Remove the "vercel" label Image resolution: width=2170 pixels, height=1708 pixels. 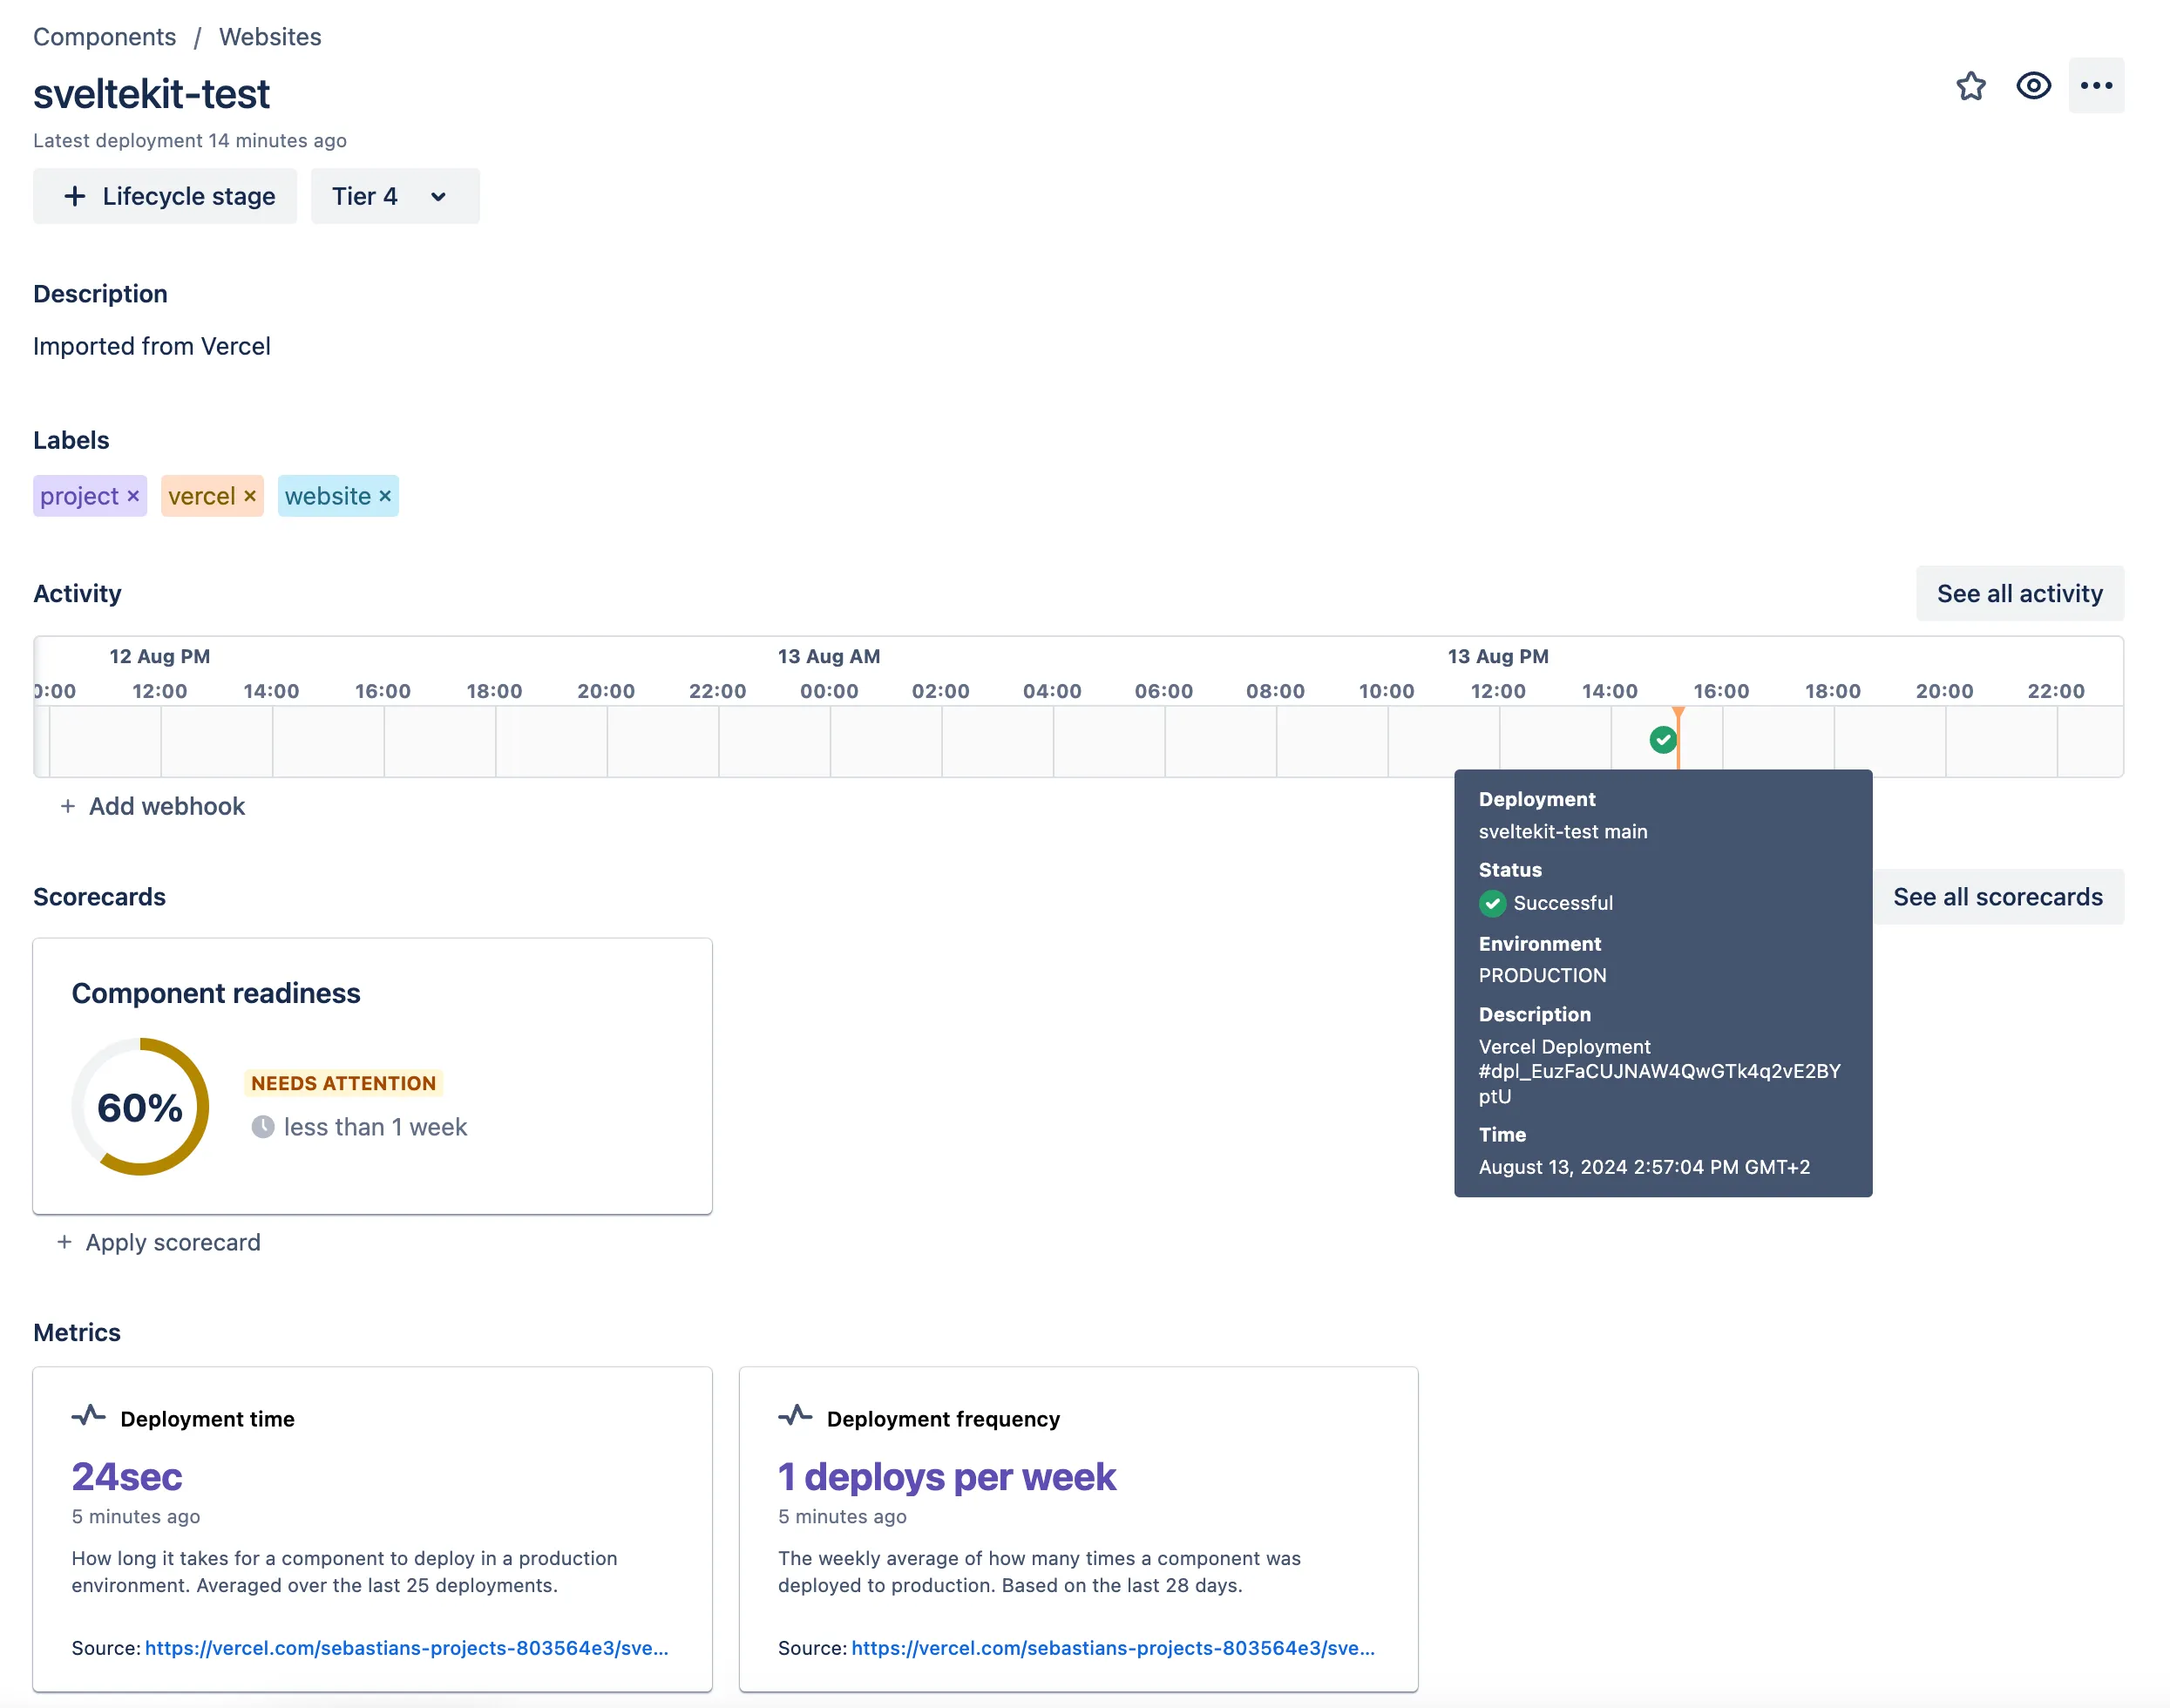(x=249, y=495)
